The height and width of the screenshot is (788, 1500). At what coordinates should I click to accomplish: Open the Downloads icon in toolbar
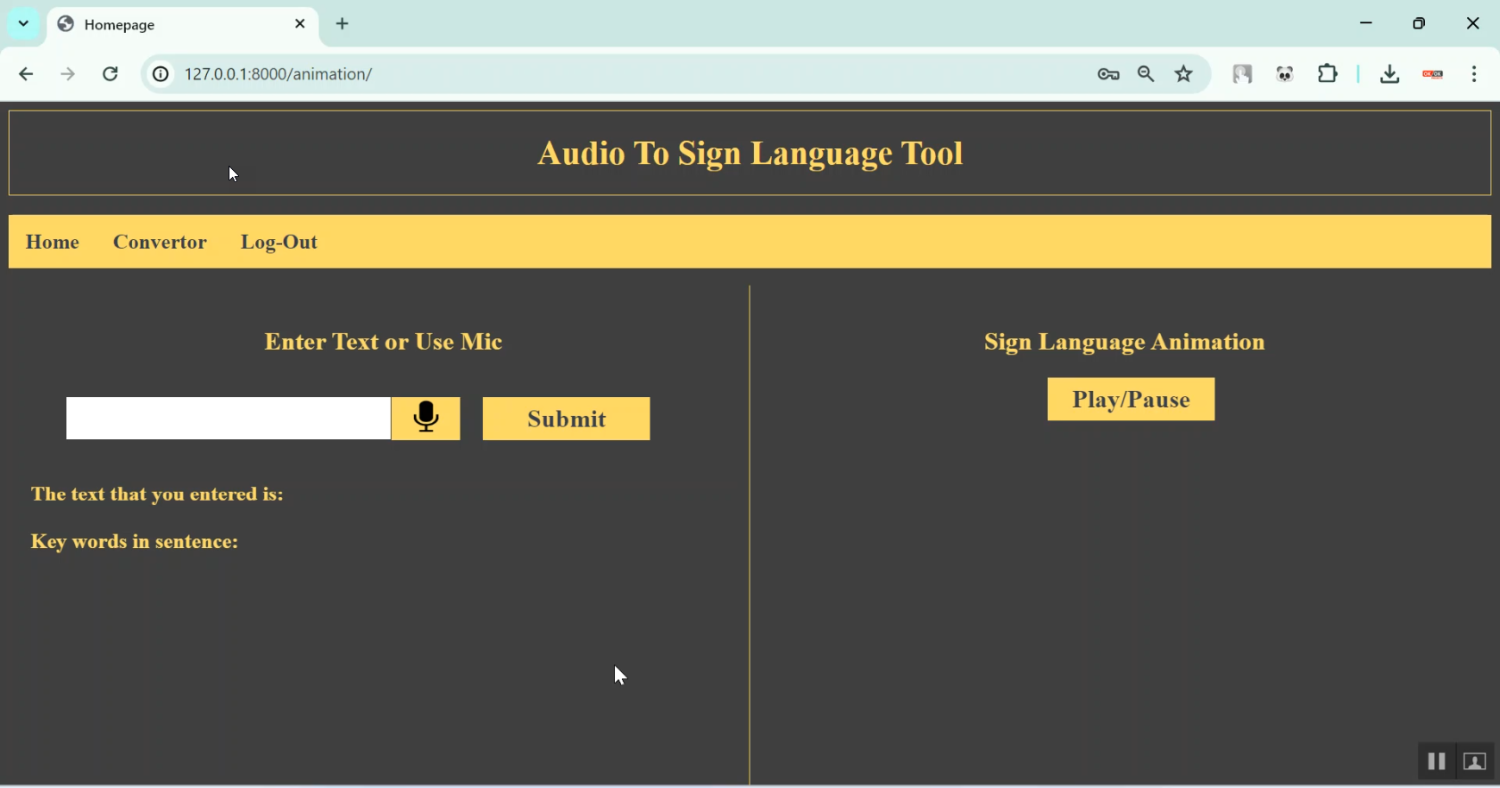(1389, 74)
